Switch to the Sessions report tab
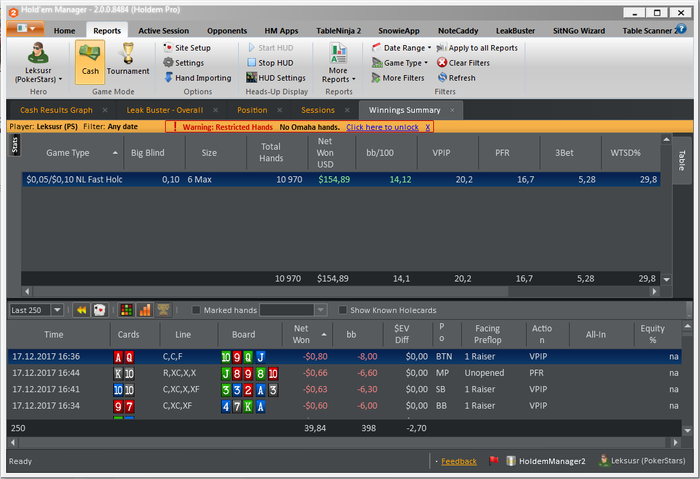The image size is (700, 479). click(x=318, y=110)
